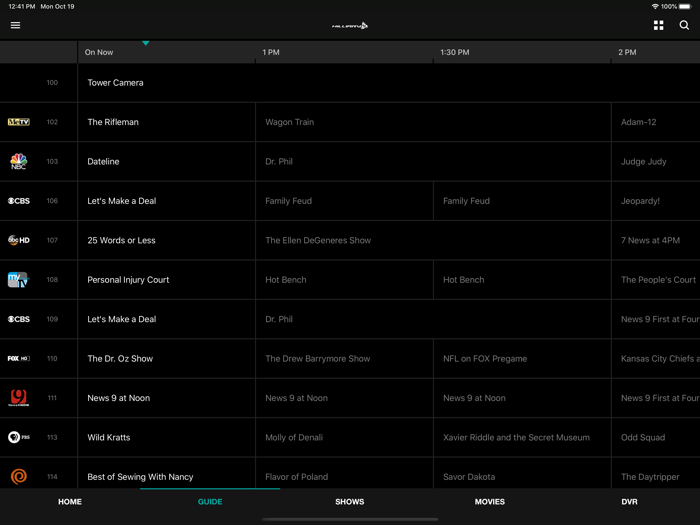Screen dimensions: 700x525
Task: Switch to grid view icon
Action: click(x=658, y=25)
